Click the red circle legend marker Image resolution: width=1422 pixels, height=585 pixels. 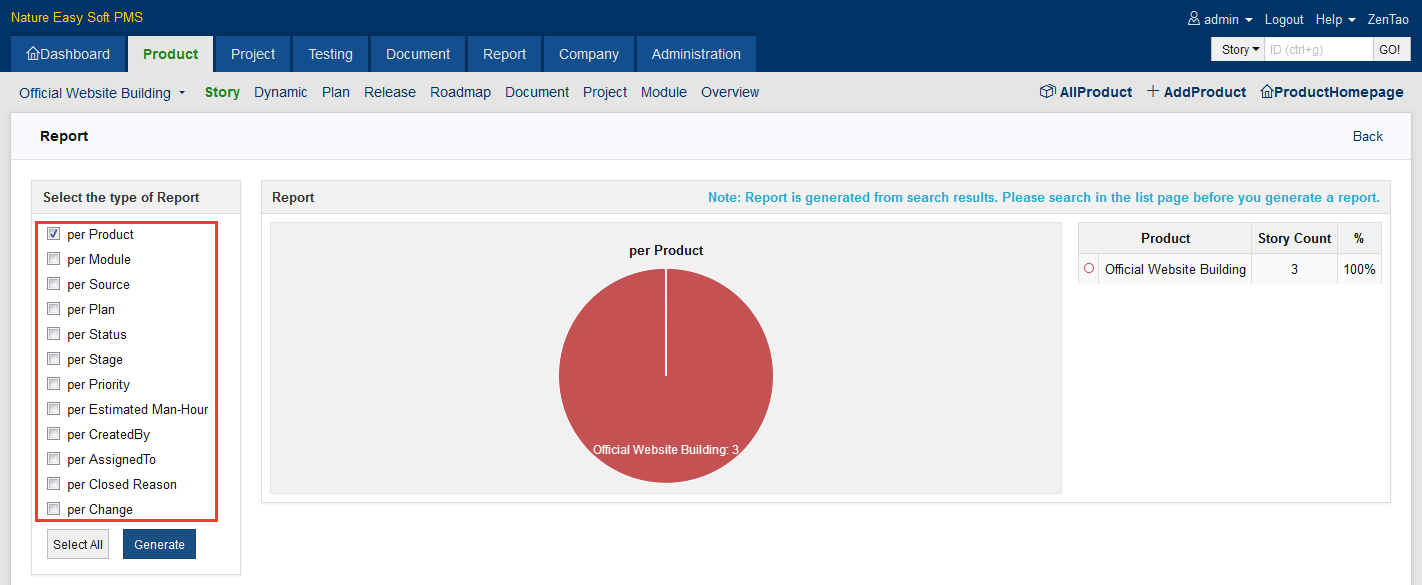[x=1089, y=269]
